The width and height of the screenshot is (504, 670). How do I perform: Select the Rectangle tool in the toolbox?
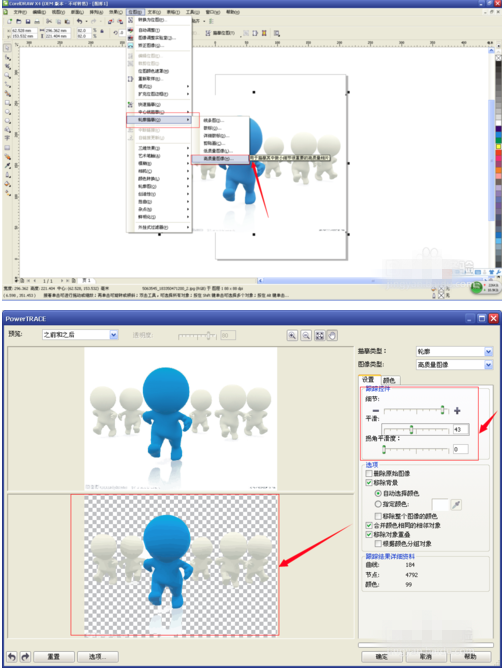(x=7, y=103)
